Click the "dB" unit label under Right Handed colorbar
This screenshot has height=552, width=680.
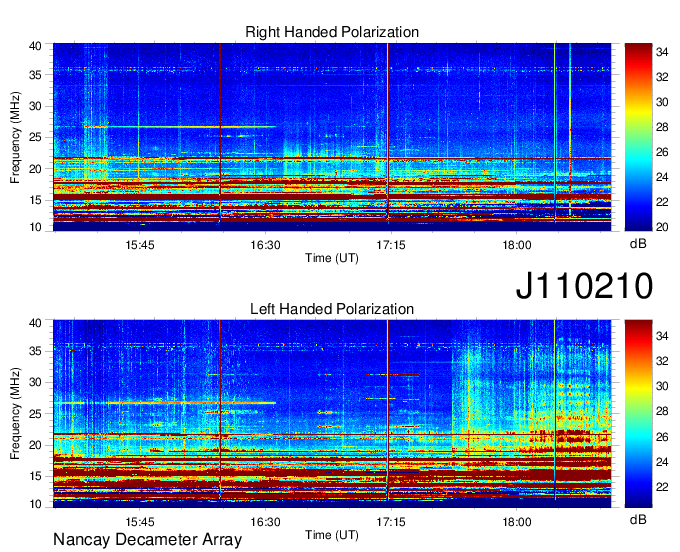tap(638, 244)
